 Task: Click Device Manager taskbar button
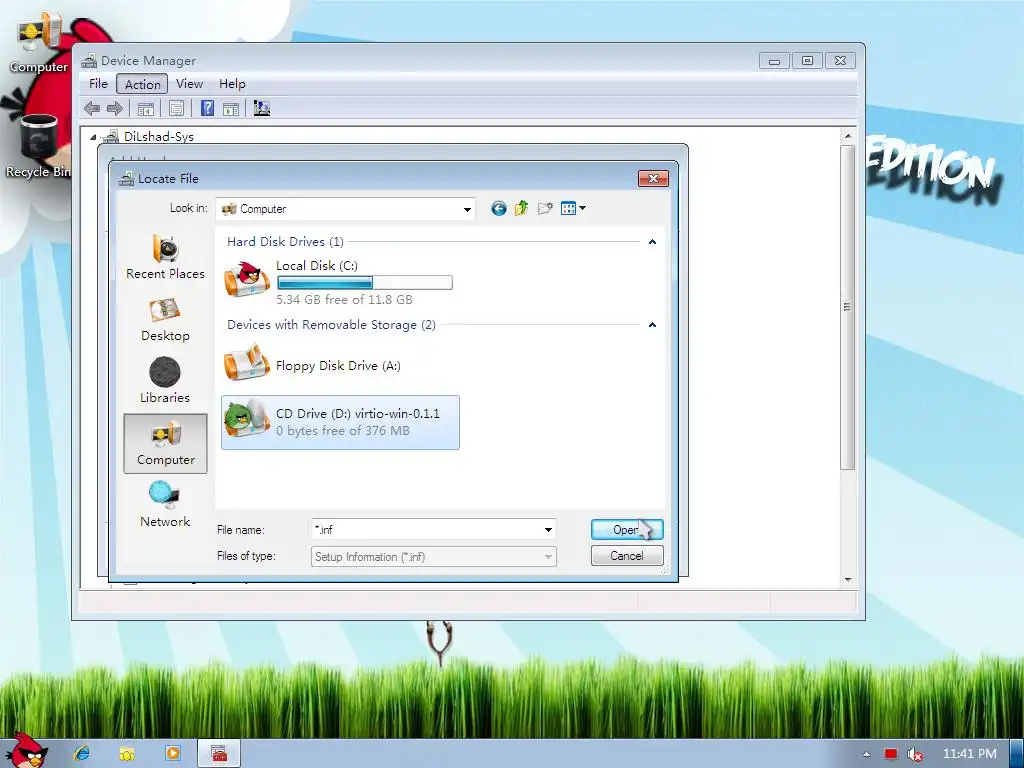coord(219,754)
